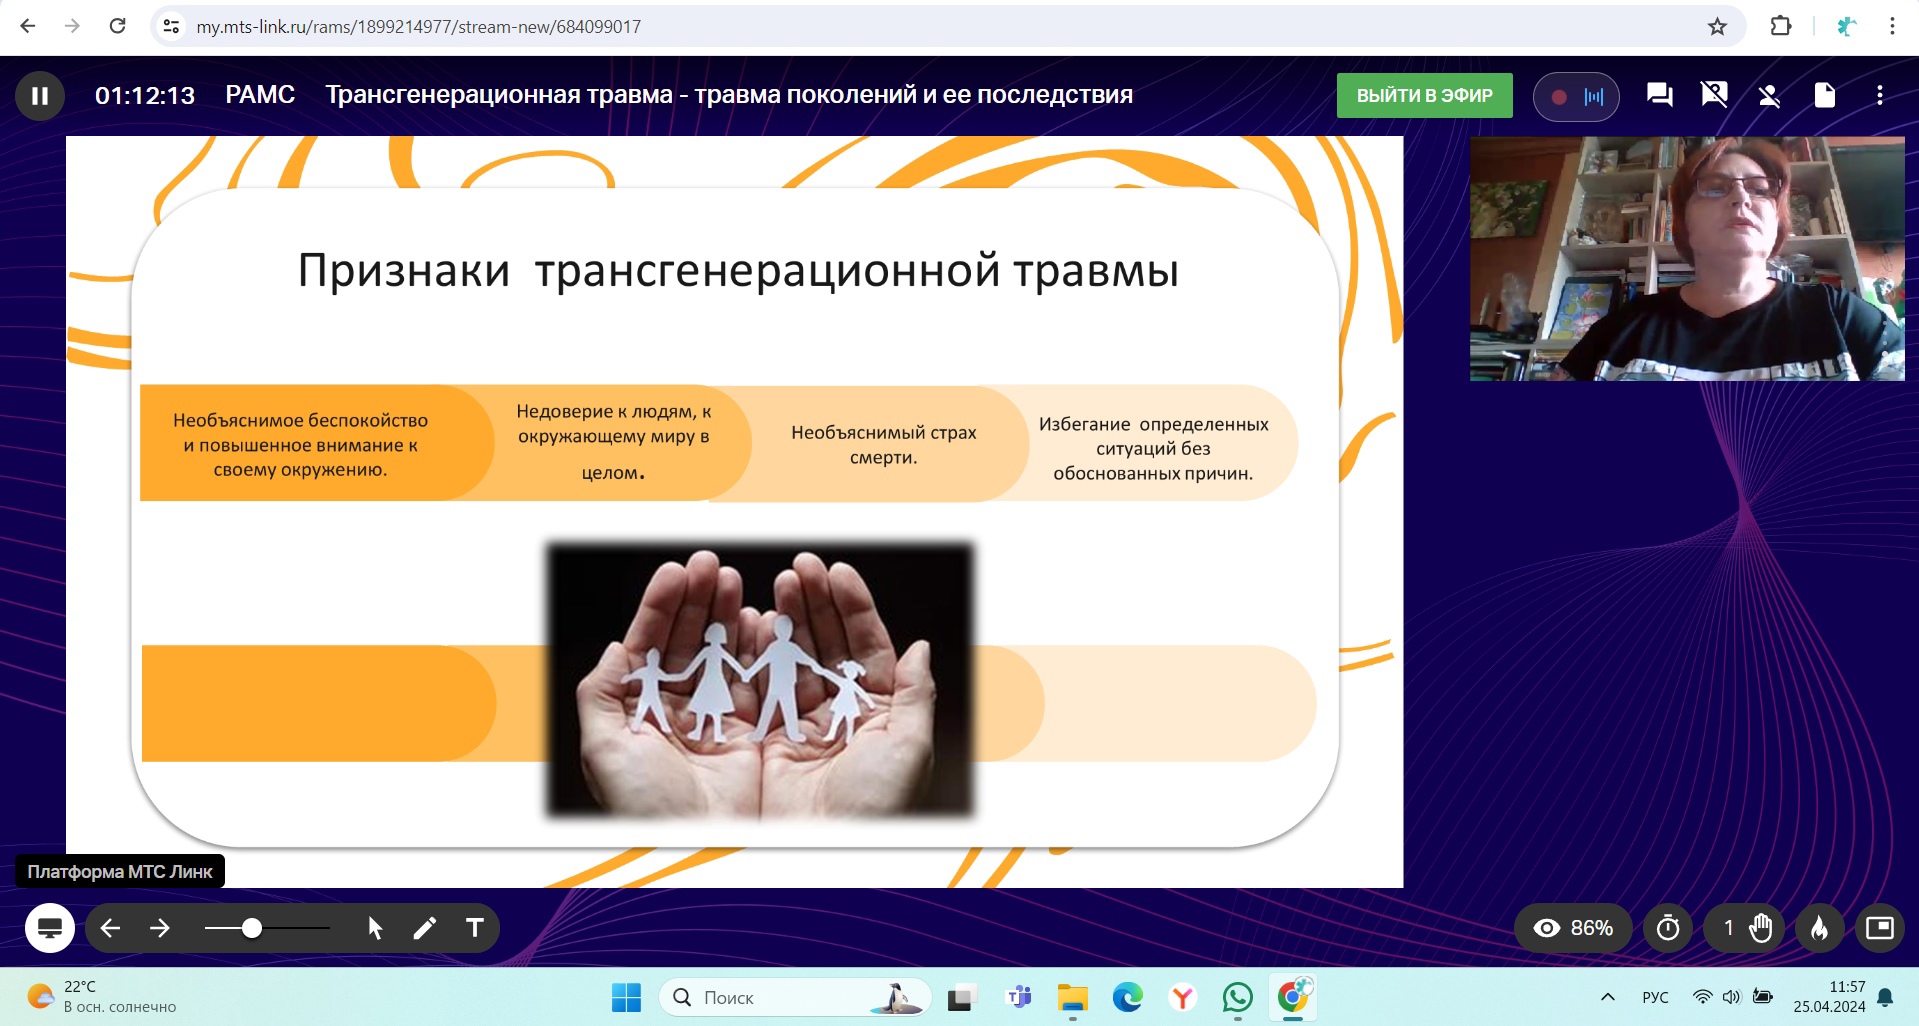Toggle the 86% attention eye indicator
This screenshot has height=1026, width=1919.
1573,928
